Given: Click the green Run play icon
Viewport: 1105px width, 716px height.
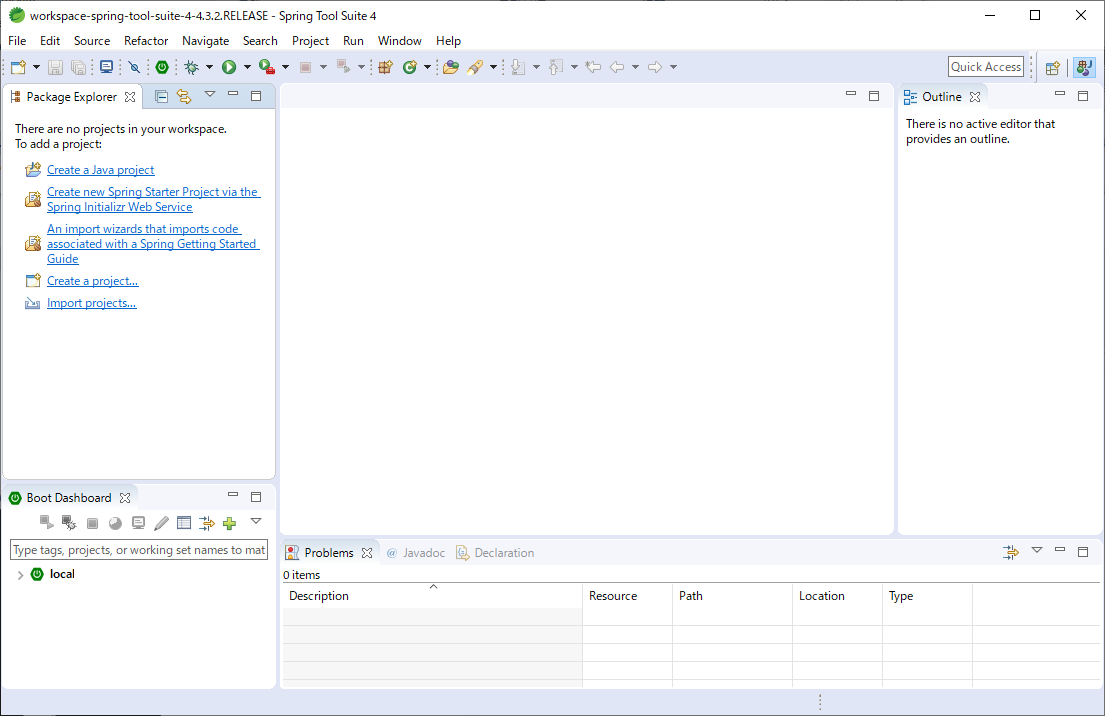Looking at the screenshot, I should pos(229,67).
